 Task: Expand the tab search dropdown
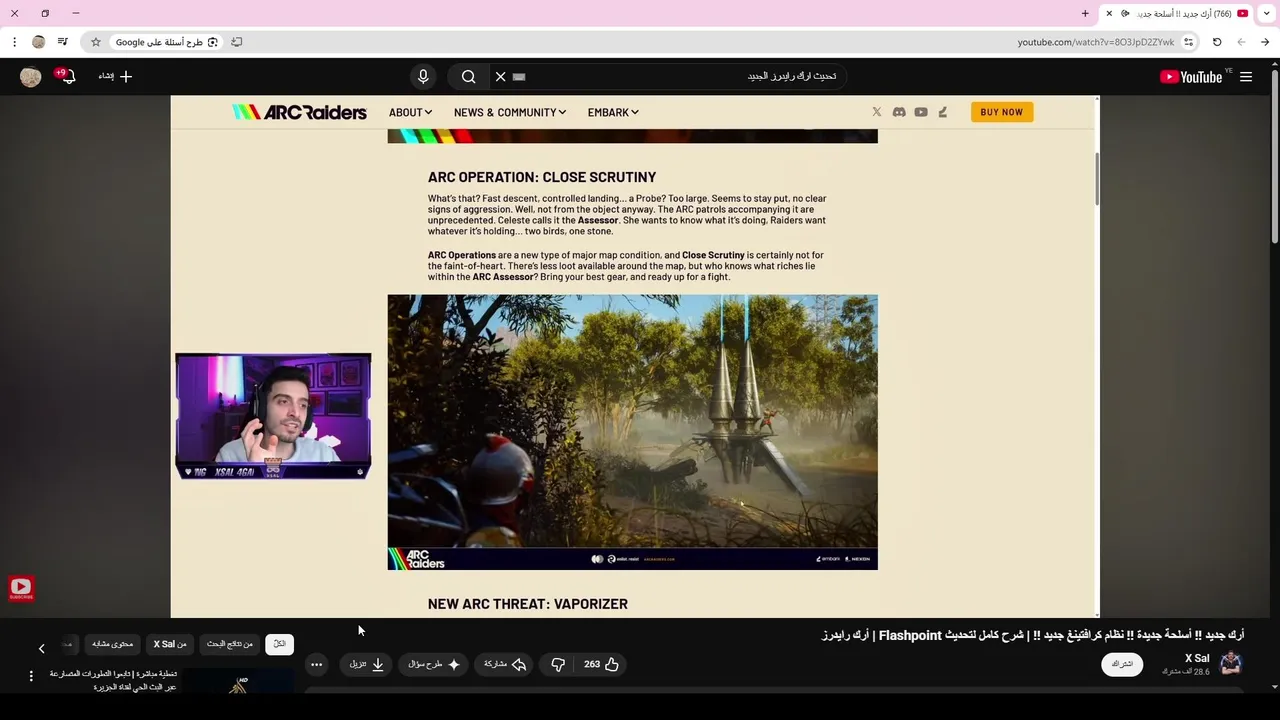click(x=1266, y=13)
